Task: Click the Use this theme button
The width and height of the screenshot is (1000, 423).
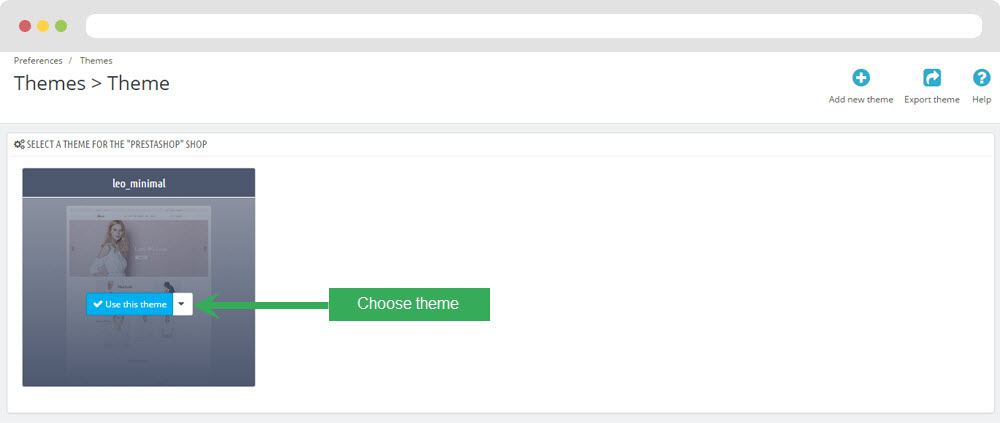Action: (x=129, y=304)
